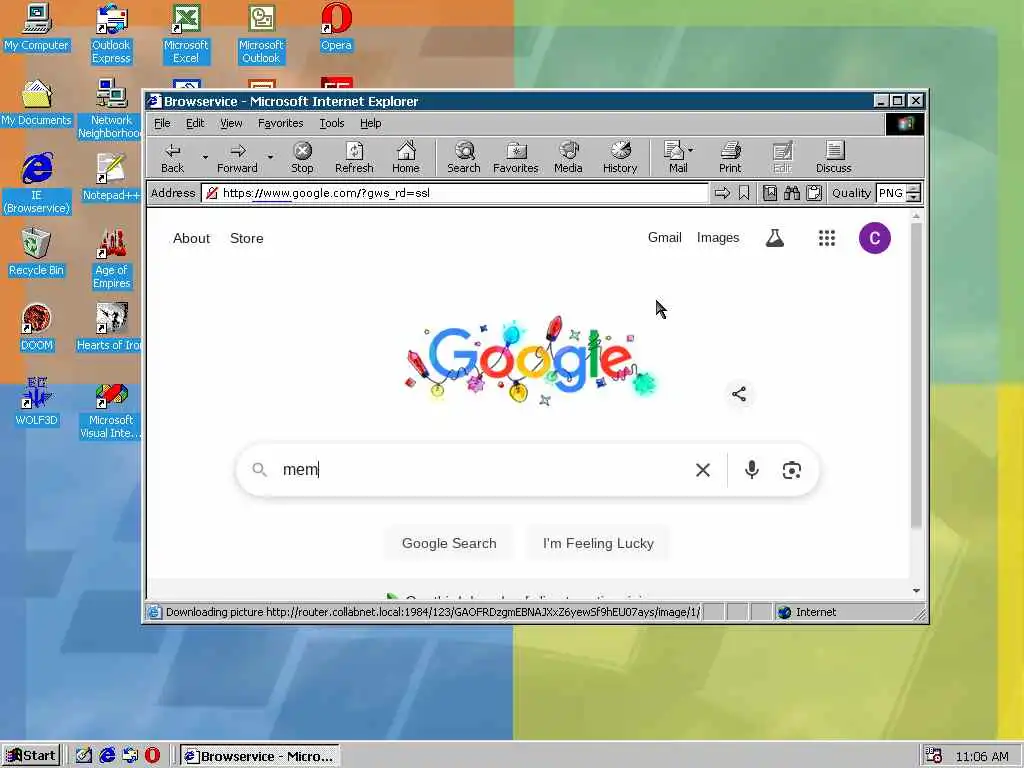Click the vertical scrollbar thumb
Viewport: 1024px width, 768px height.
click(x=916, y=375)
